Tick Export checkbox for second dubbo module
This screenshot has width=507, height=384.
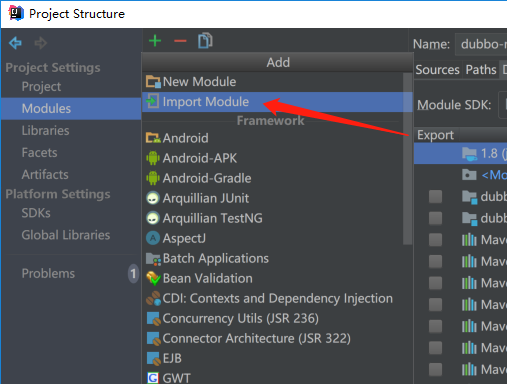pyautogui.click(x=435, y=218)
